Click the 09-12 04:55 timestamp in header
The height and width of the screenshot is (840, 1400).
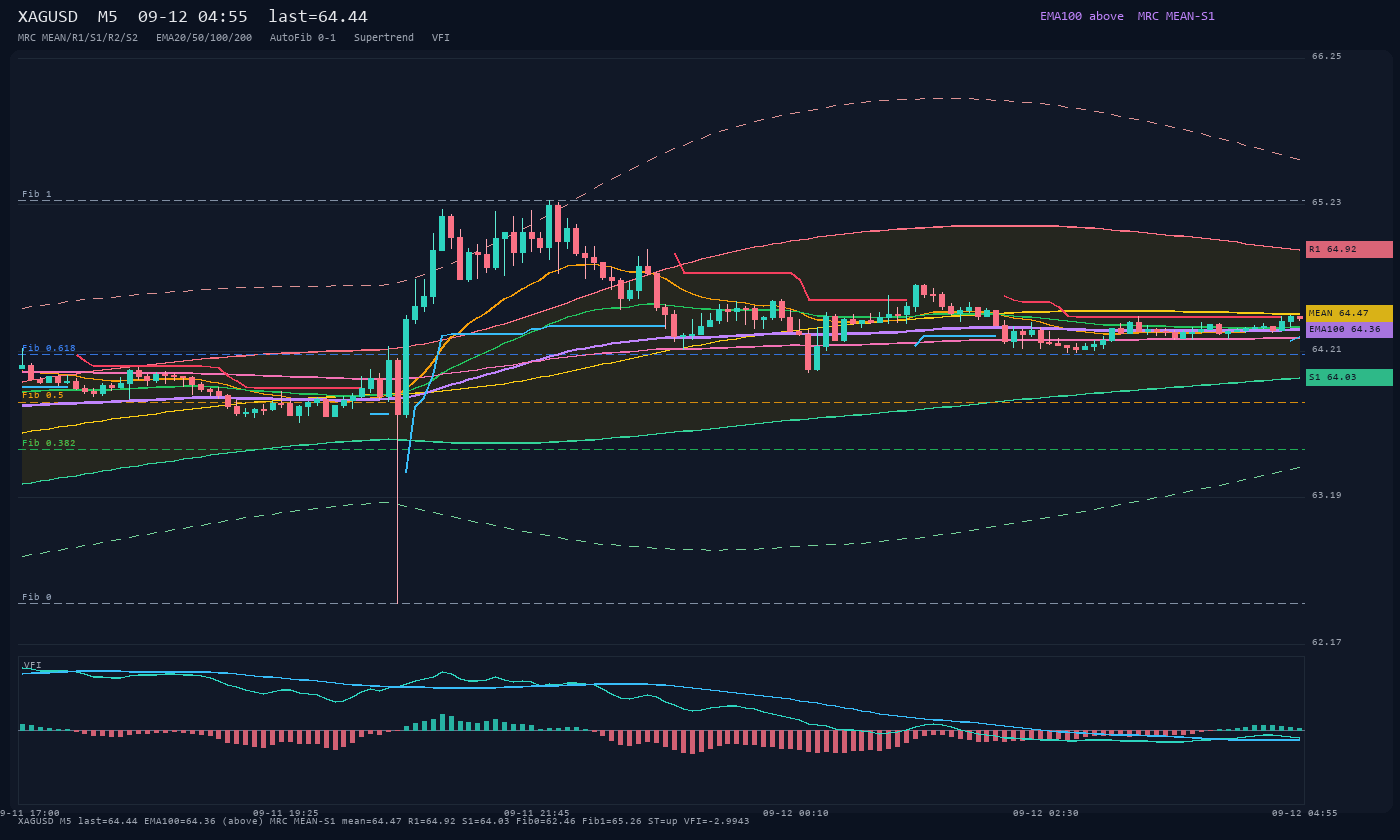pyautogui.click(x=193, y=17)
